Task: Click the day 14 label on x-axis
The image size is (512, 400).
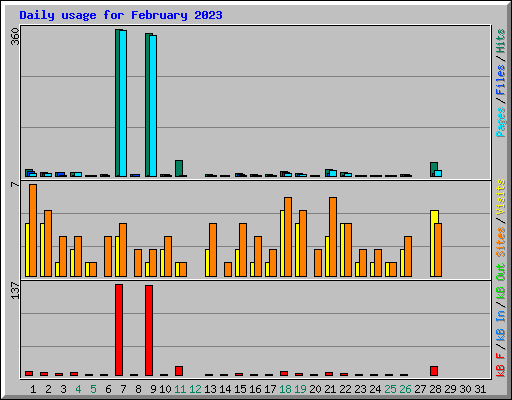Action: (x=225, y=389)
